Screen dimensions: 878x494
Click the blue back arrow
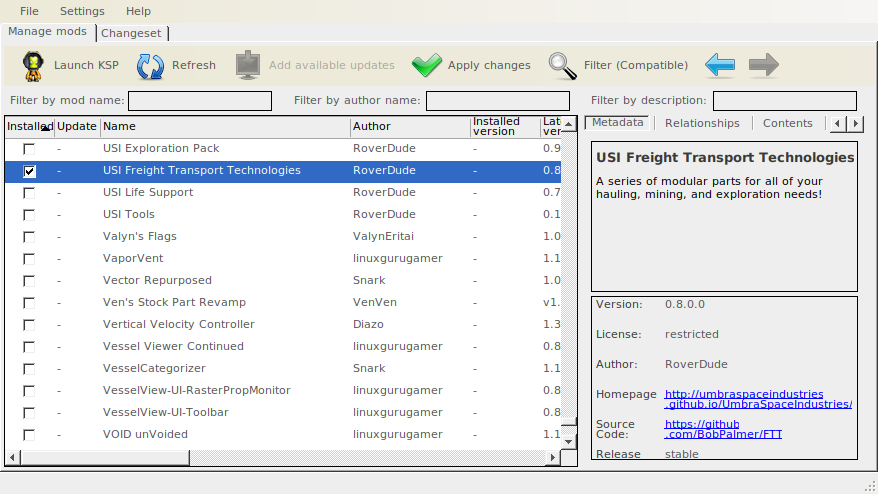pos(720,65)
